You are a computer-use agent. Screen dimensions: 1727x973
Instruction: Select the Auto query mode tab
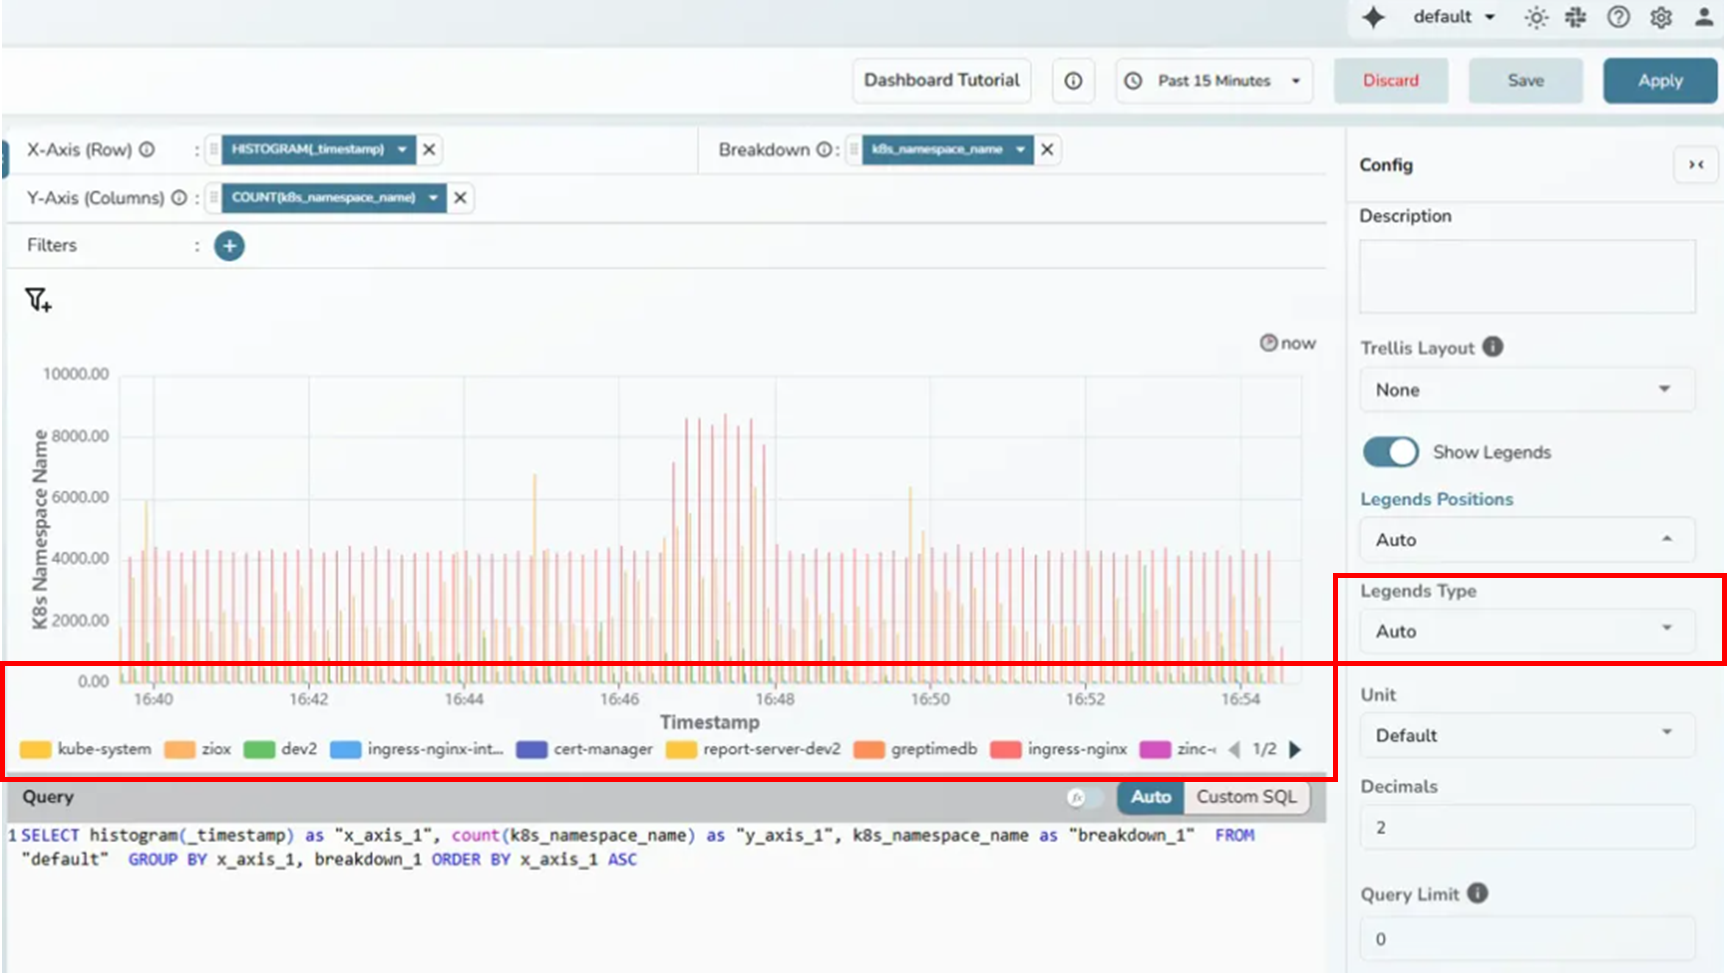click(x=1150, y=797)
